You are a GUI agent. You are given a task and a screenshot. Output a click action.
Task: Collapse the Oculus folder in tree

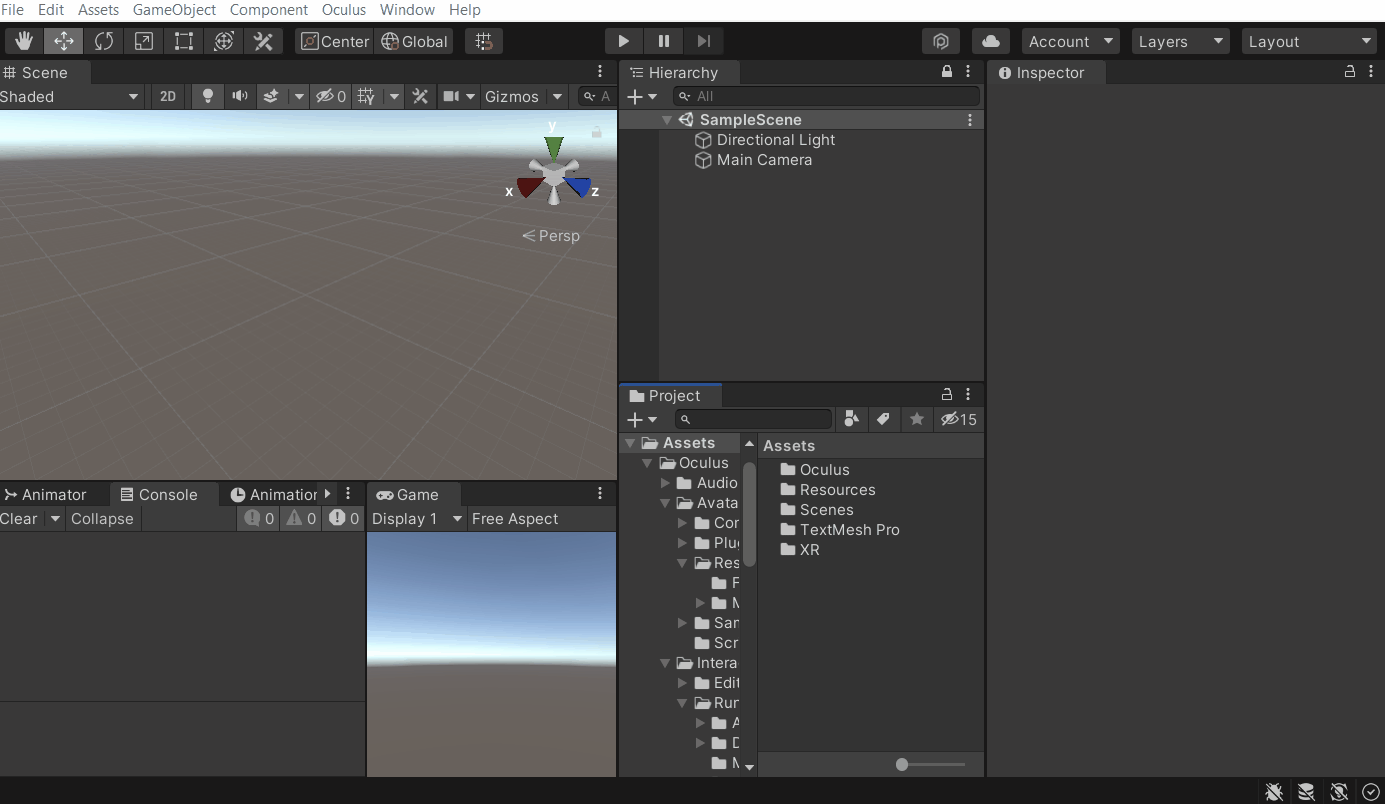648,463
